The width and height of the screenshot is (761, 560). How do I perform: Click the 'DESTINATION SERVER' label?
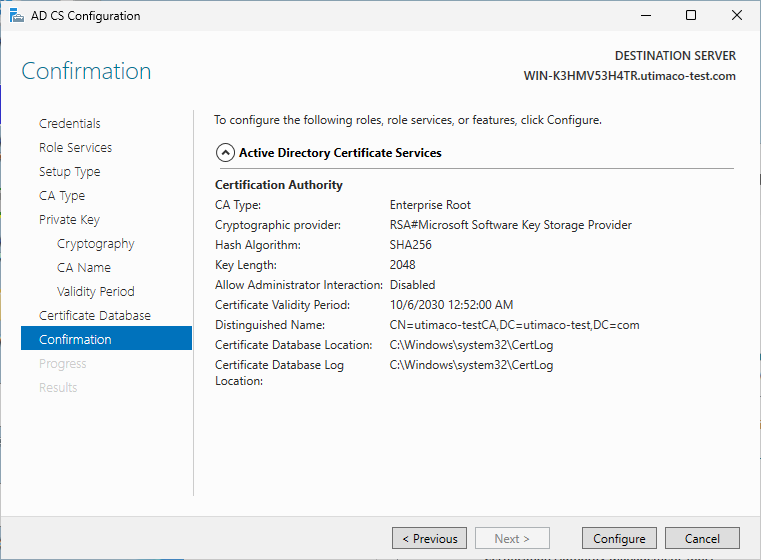point(675,56)
